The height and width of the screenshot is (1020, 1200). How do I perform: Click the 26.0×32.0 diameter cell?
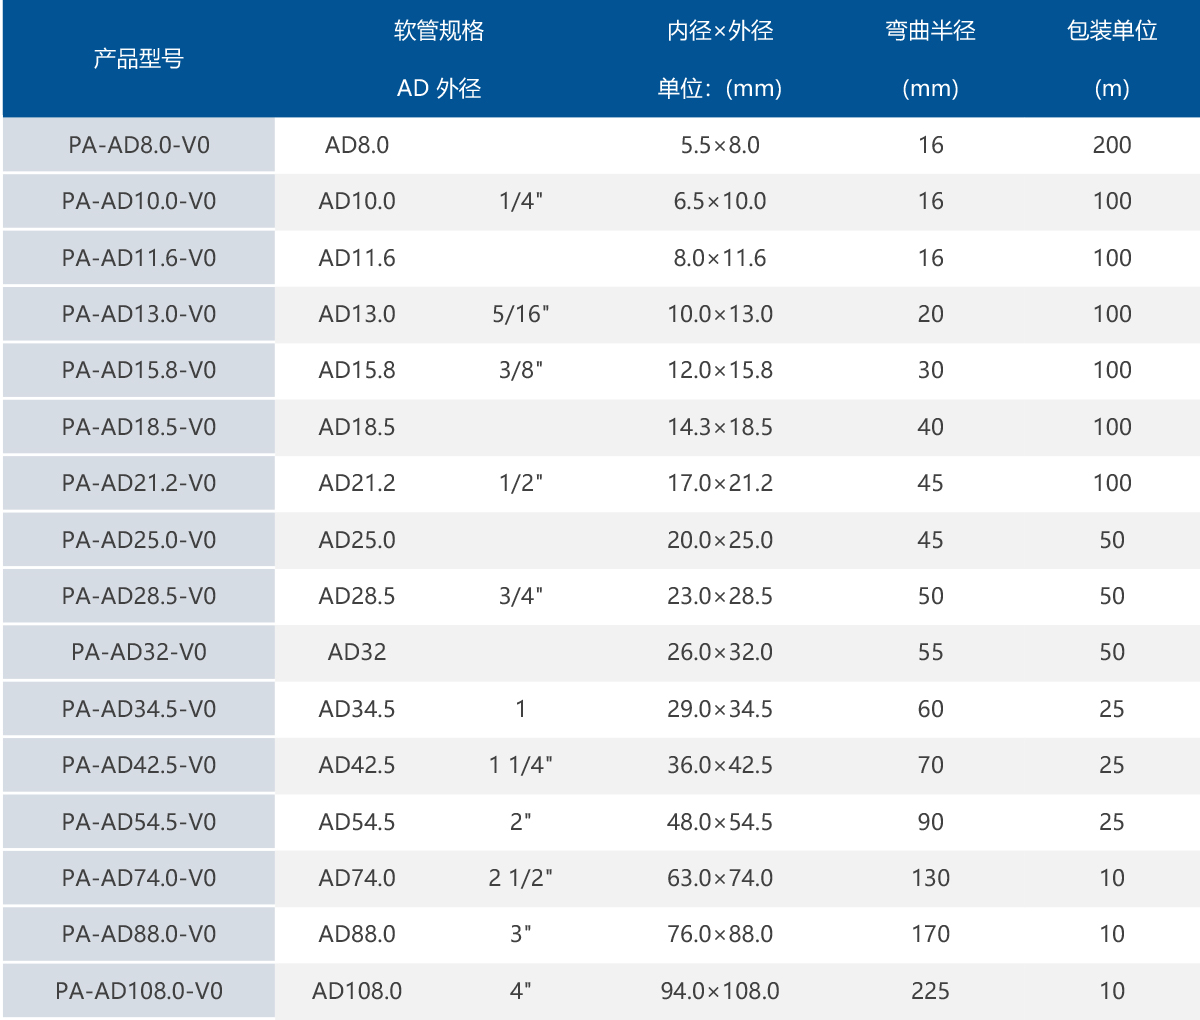[720, 652]
